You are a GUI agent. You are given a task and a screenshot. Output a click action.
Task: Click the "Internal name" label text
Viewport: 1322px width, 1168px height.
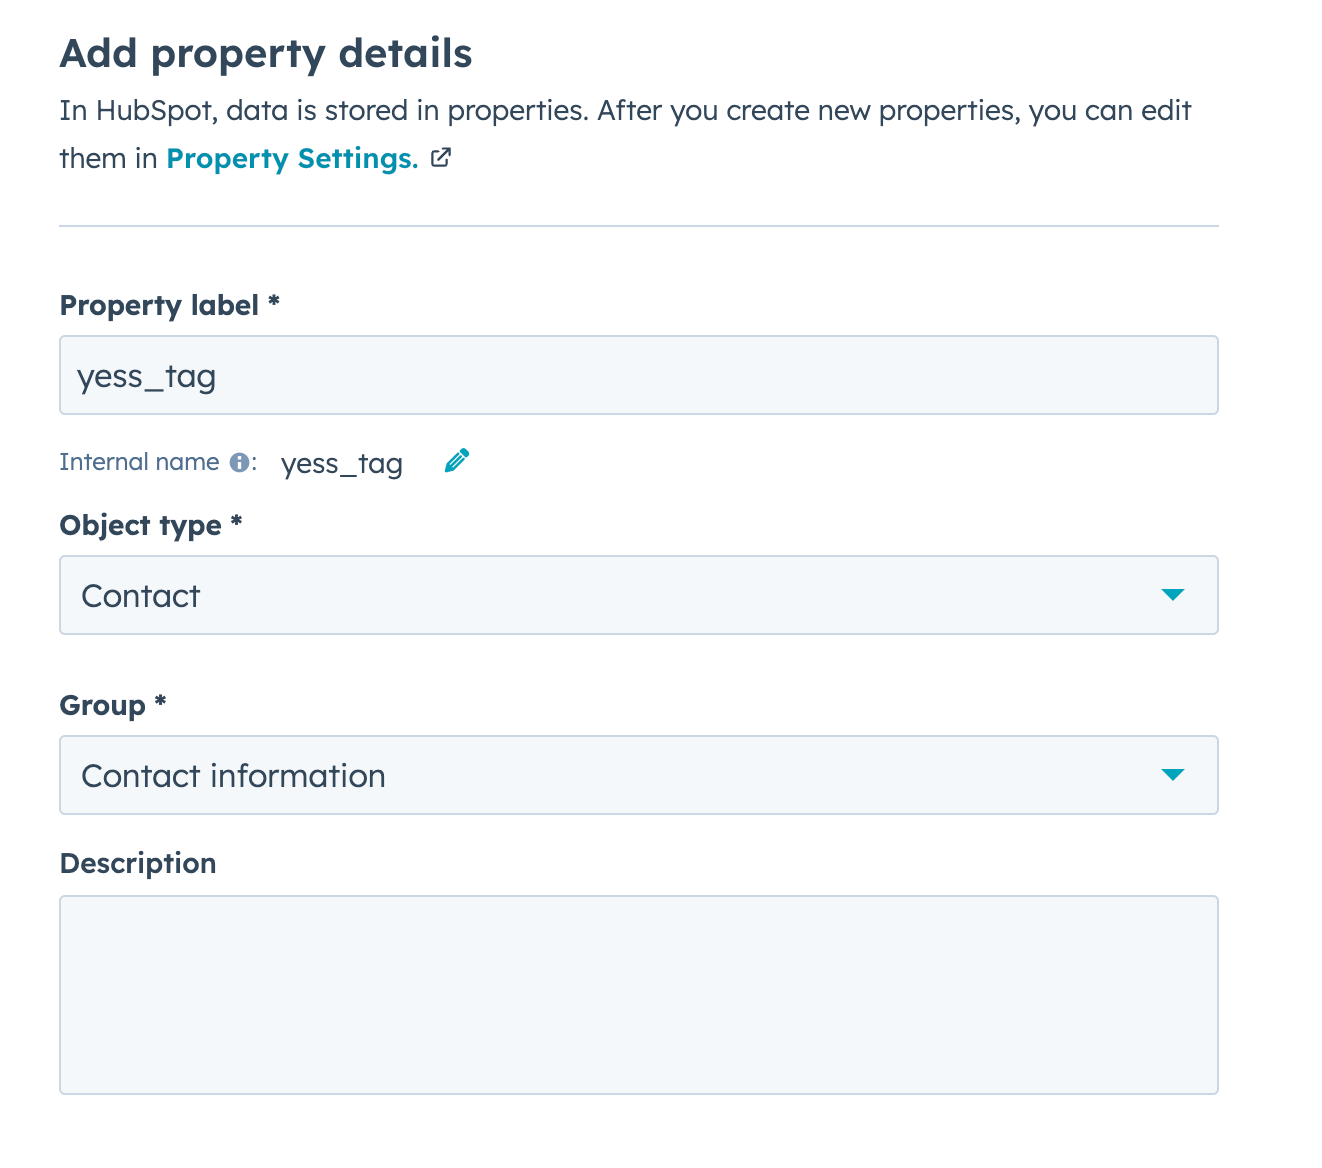139,462
